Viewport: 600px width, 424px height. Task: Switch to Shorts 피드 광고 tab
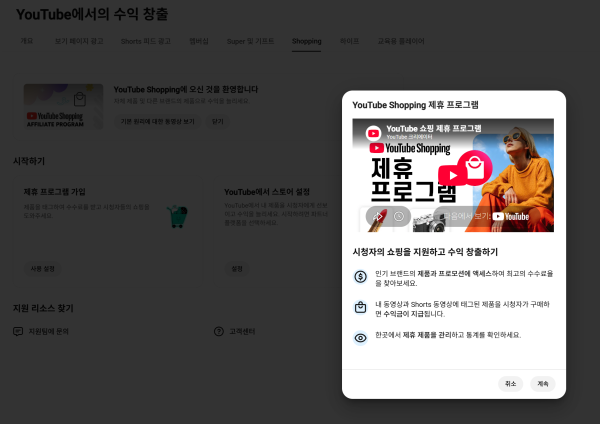click(146, 41)
